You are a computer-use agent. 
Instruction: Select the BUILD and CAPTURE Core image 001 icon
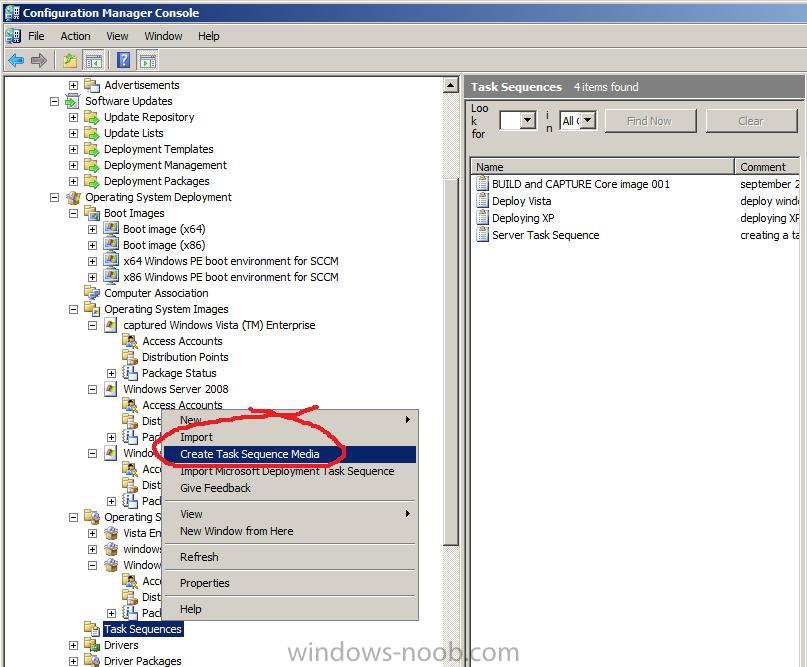pyautogui.click(x=482, y=184)
